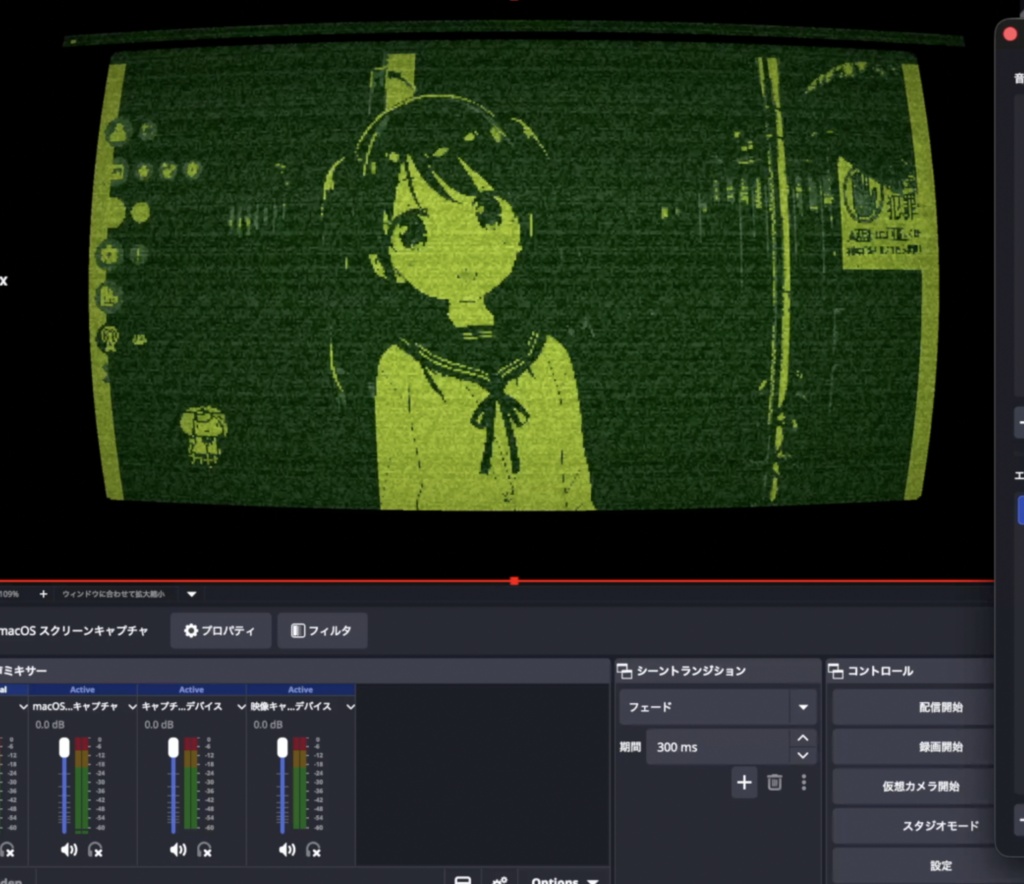Click monitoring headphone icon for 映像キャ...デバイス
Screen dimensions: 1024x884
tap(313, 849)
